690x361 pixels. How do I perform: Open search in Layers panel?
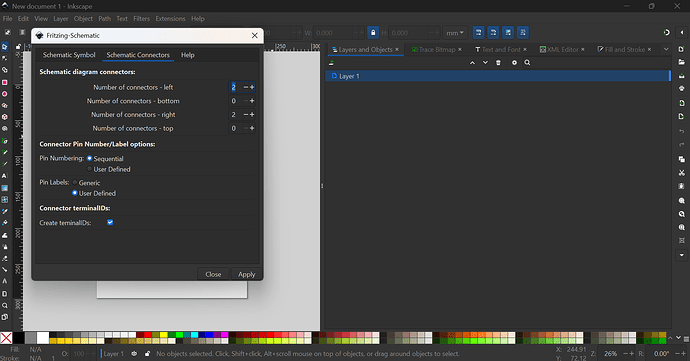[x=527, y=63]
